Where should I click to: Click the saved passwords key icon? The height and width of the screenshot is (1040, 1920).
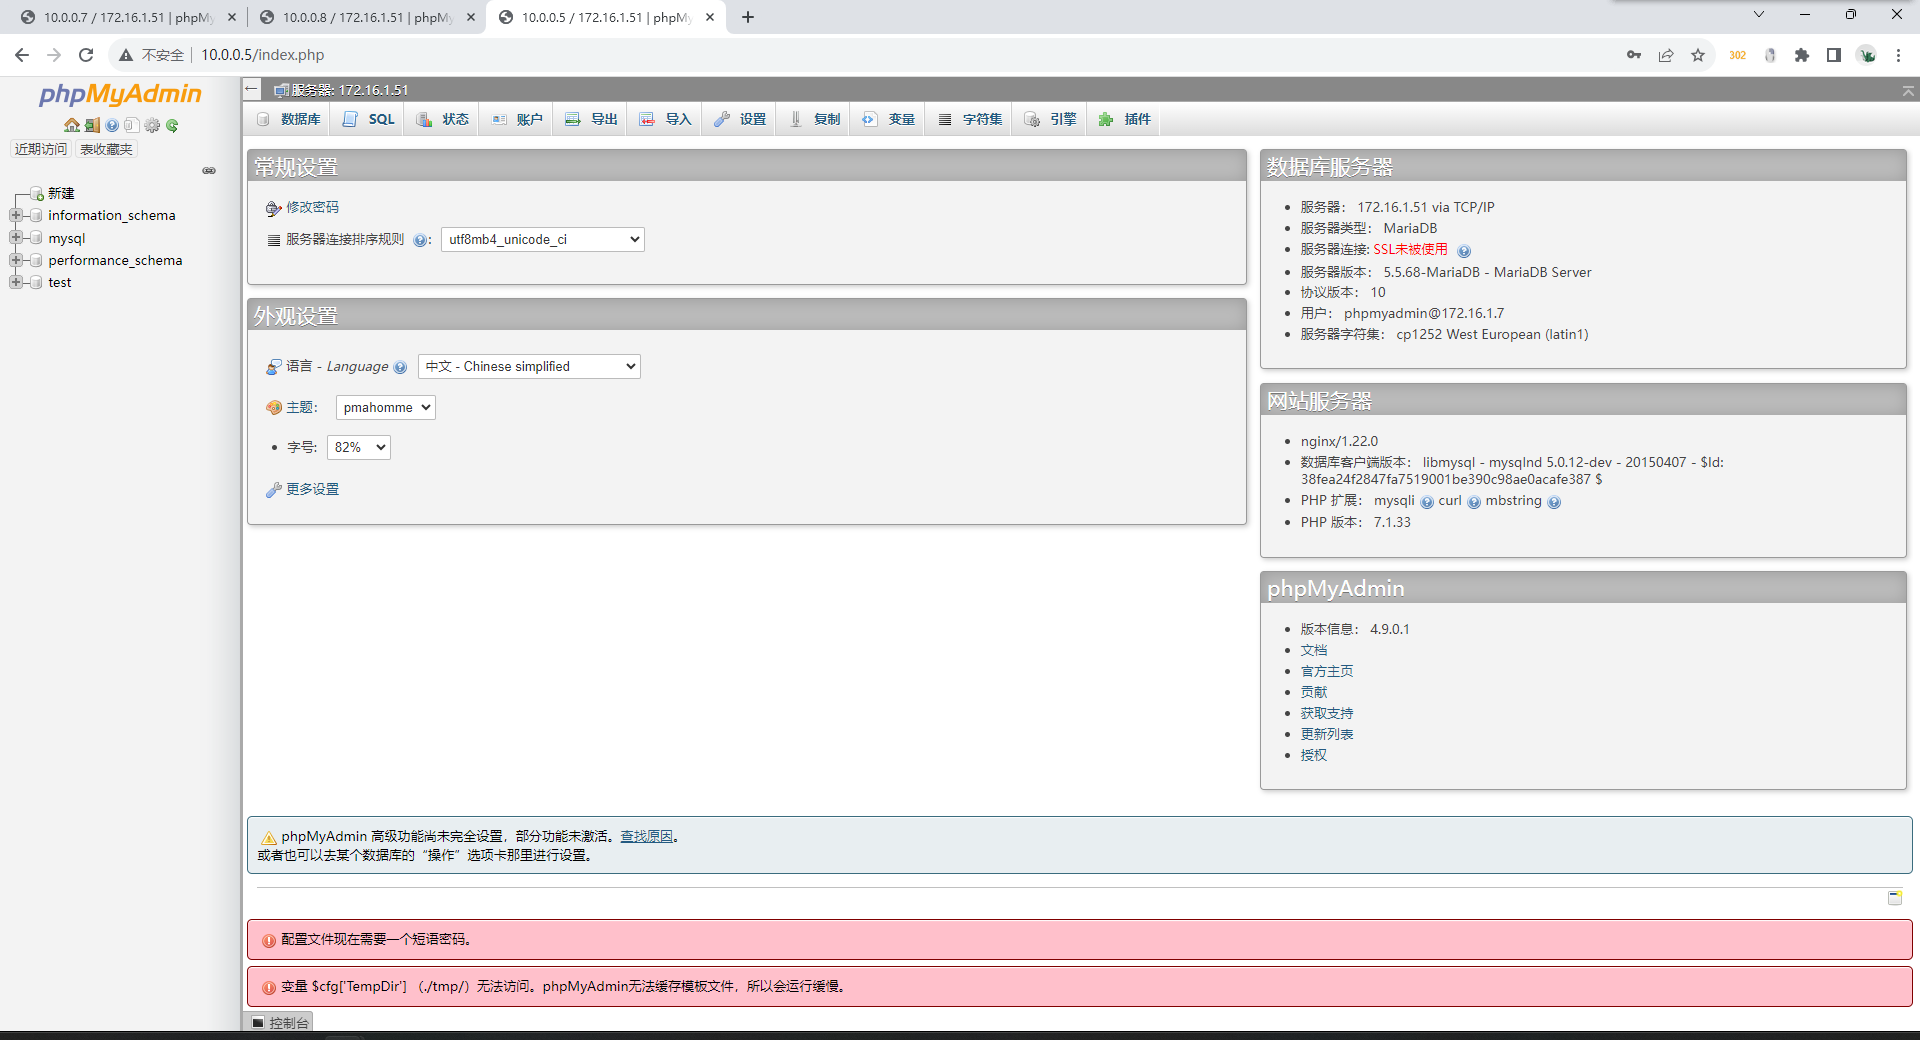point(1634,55)
